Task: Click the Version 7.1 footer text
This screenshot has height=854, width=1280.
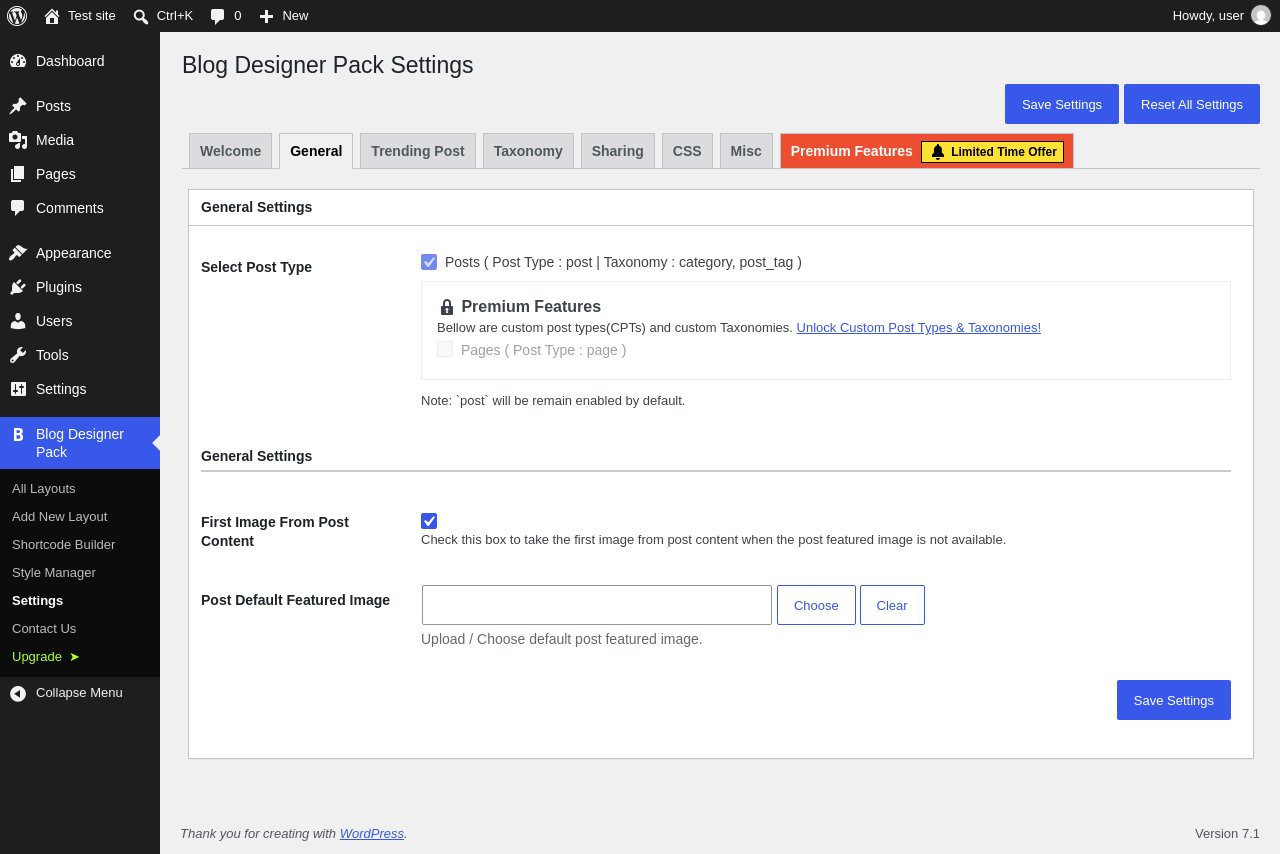Action: 1227,833
